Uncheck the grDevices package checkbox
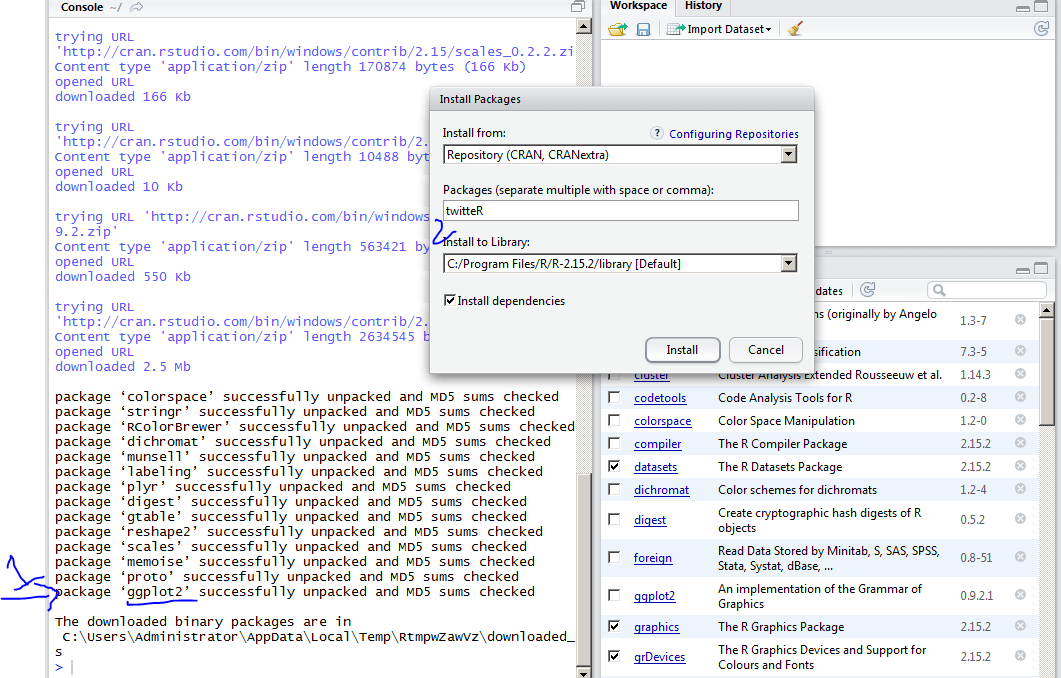The height and width of the screenshot is (678, 1061). point(614,656)
